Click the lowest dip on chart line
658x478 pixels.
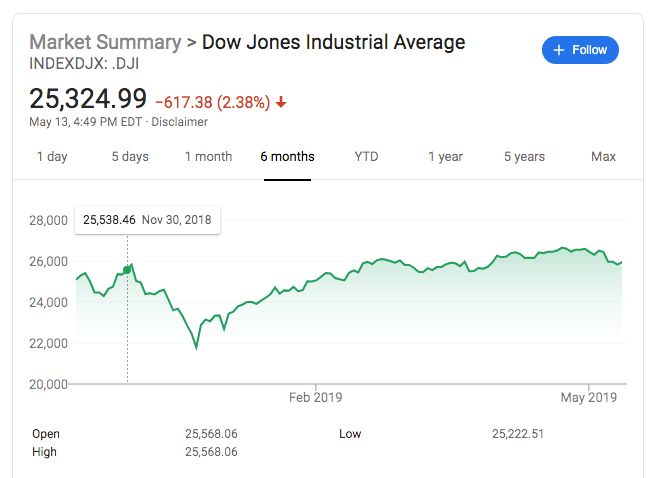coord(196,347)
